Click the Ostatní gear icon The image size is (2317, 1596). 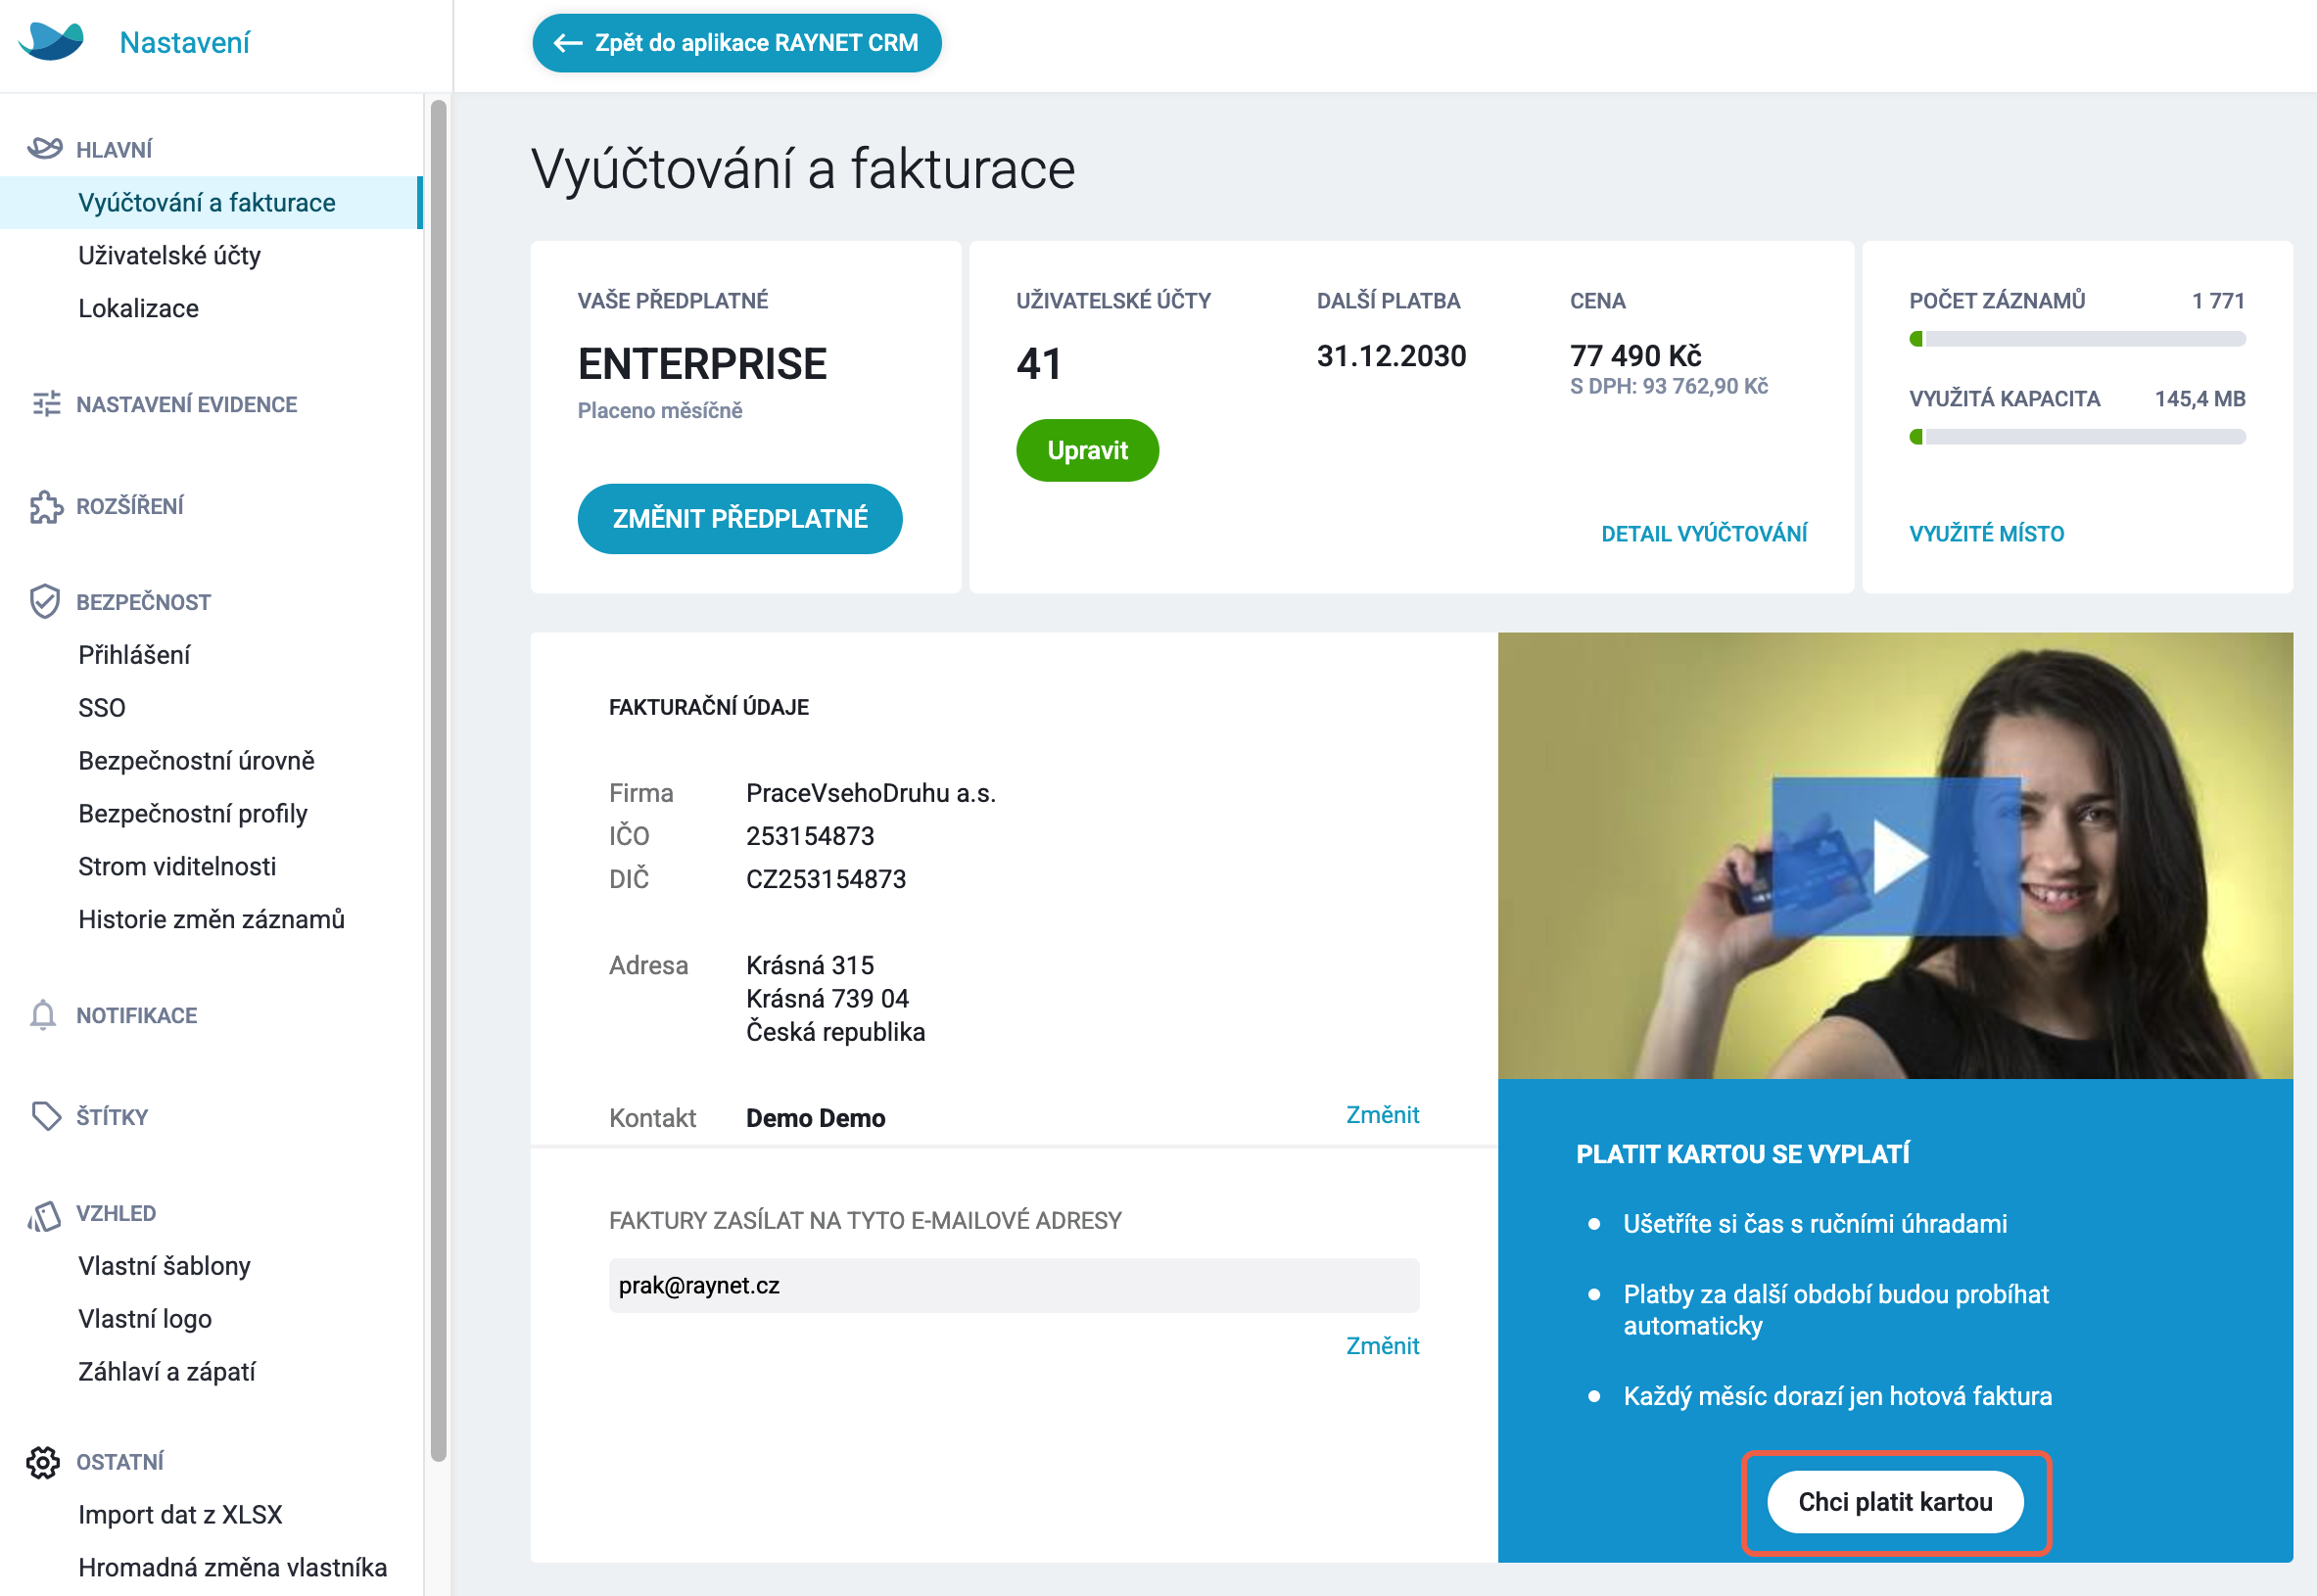click(x=43, y=1462)
